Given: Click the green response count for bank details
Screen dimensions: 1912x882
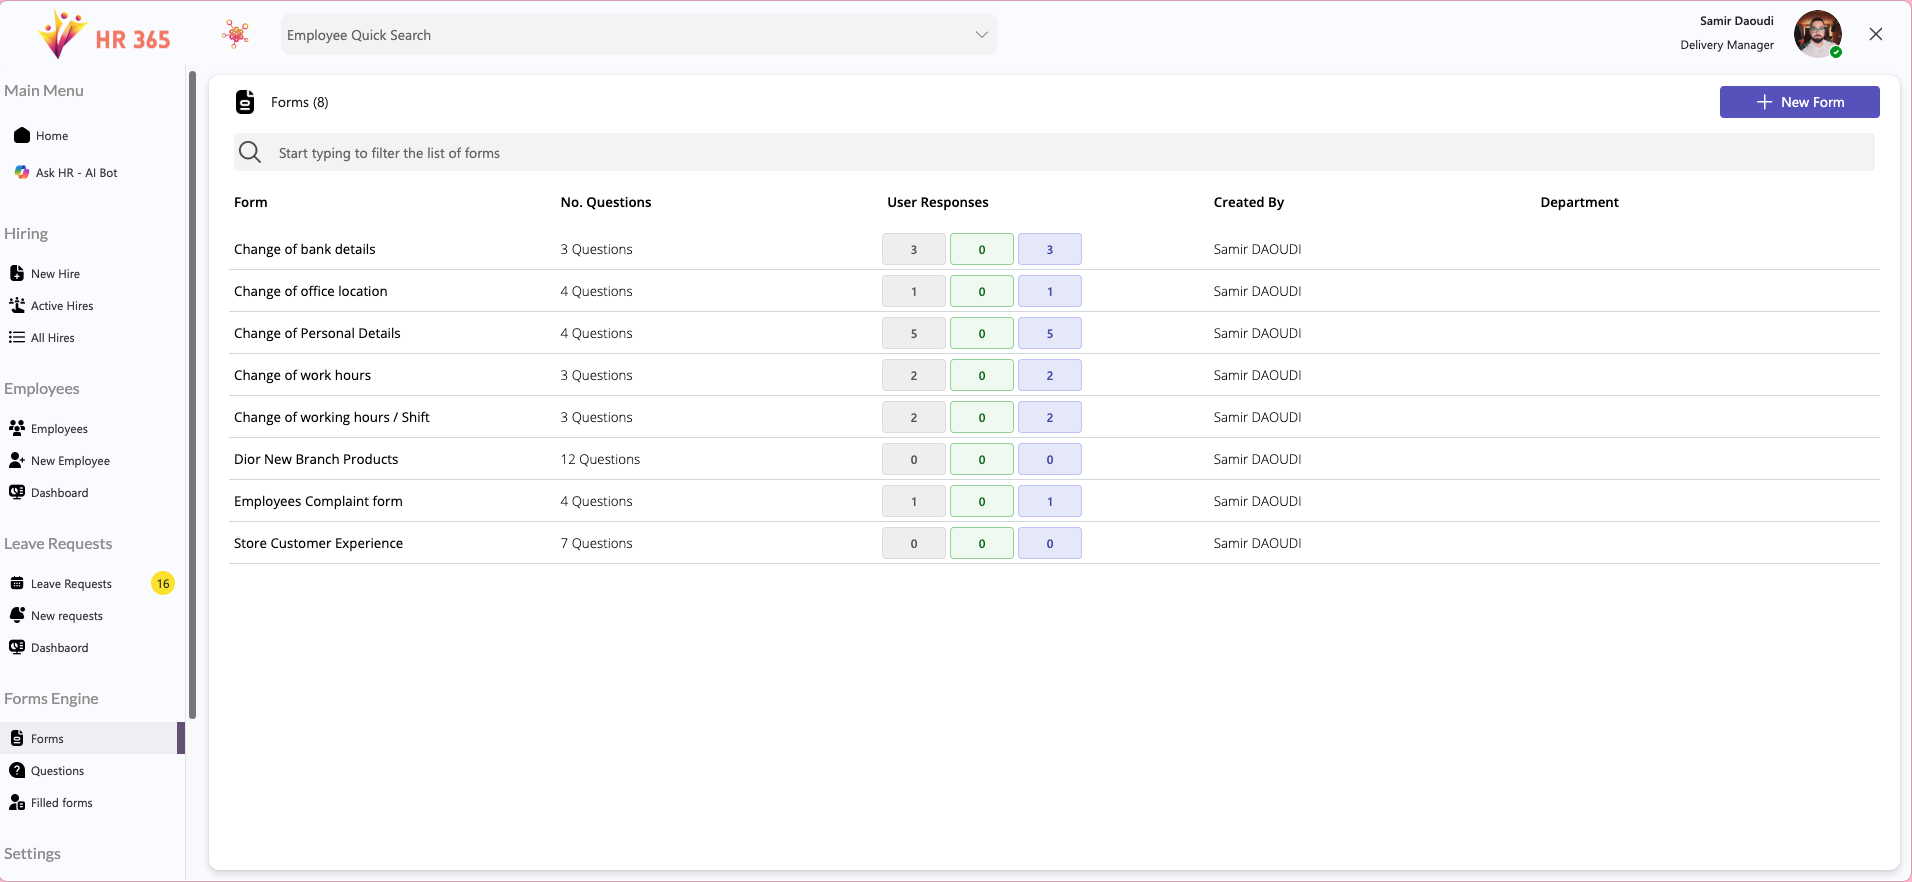Looking at the screenshot, I should coord(981,249).
